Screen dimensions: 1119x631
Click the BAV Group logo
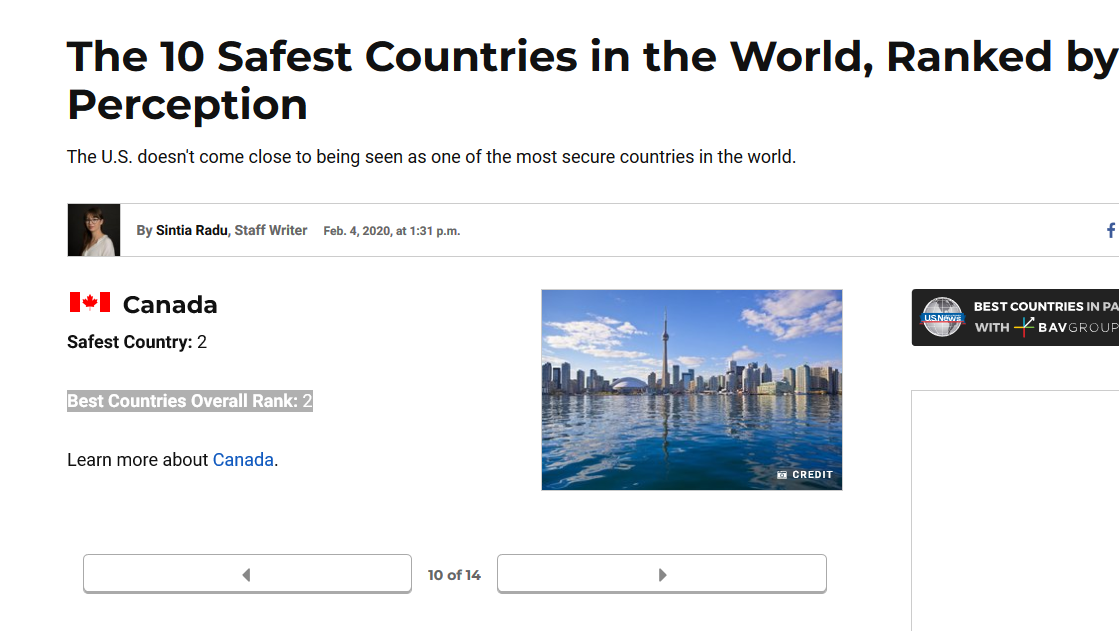[x=1065, y=327]
